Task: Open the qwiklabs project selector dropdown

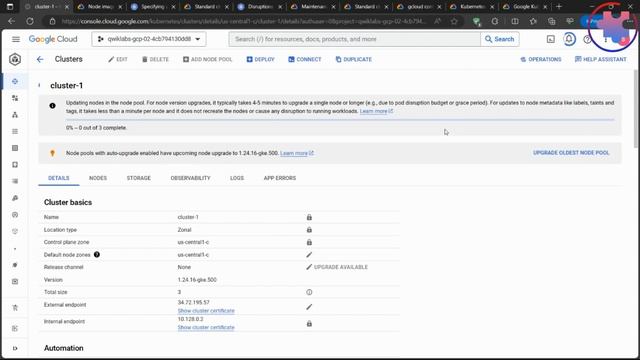Action: pyautogui.click(x=149, y=39)
